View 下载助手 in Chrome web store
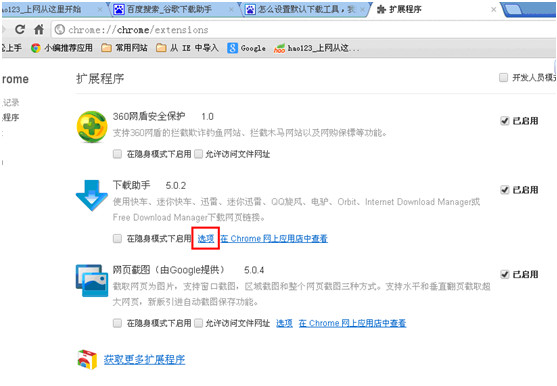This screenshot has height=386, width=557. [274, 239]
